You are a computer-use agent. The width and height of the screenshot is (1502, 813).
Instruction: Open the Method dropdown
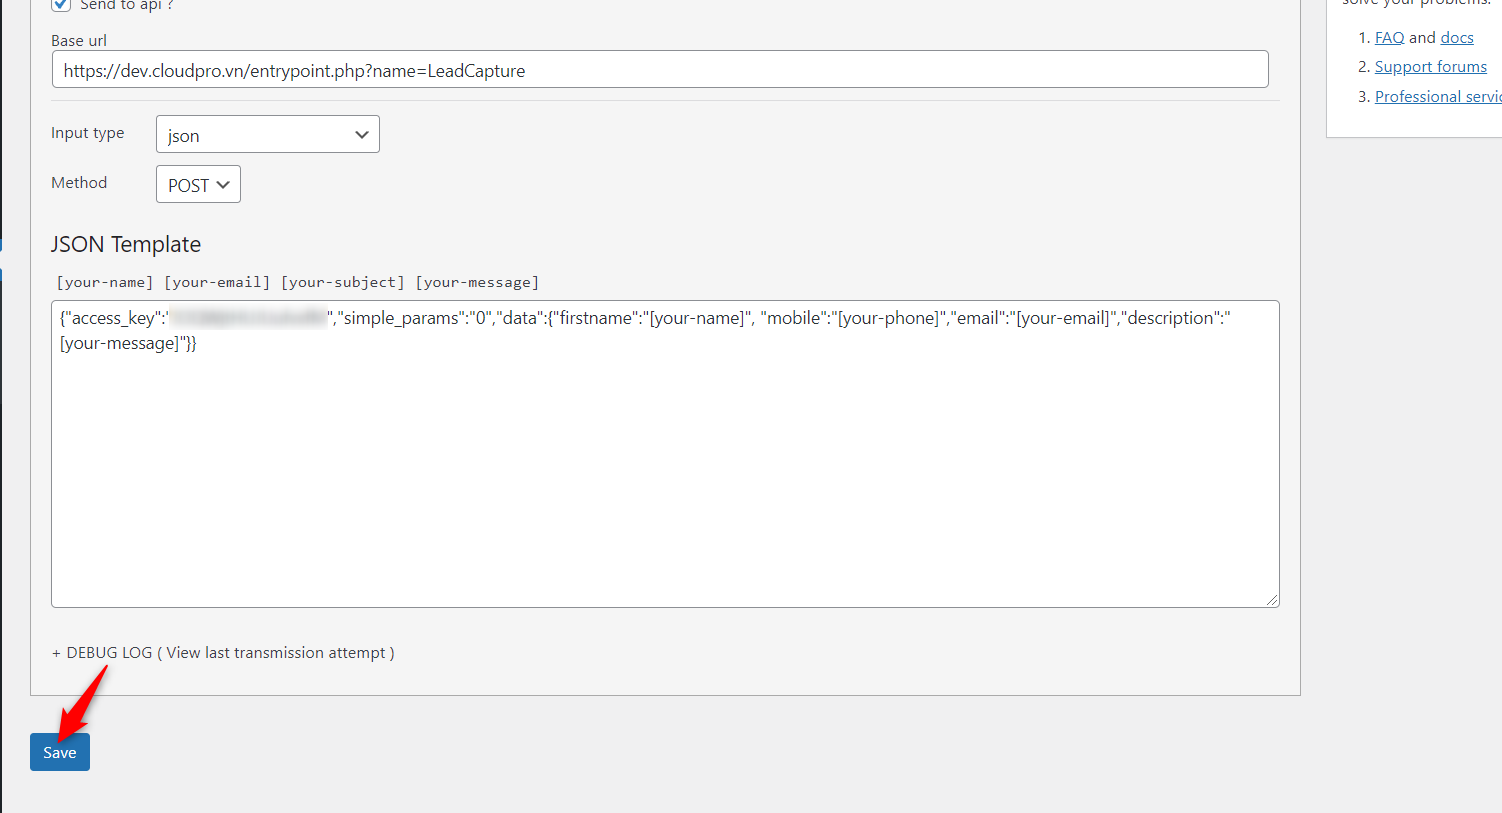point(198,184)
